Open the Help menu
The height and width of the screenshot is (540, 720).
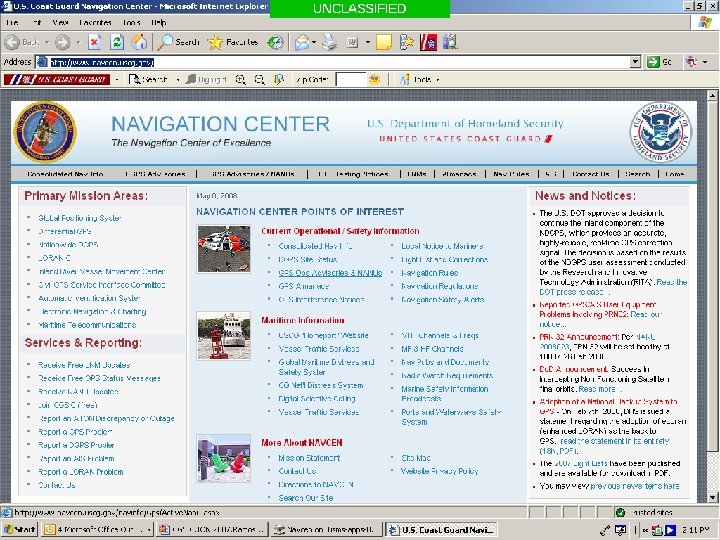point(158,22)
